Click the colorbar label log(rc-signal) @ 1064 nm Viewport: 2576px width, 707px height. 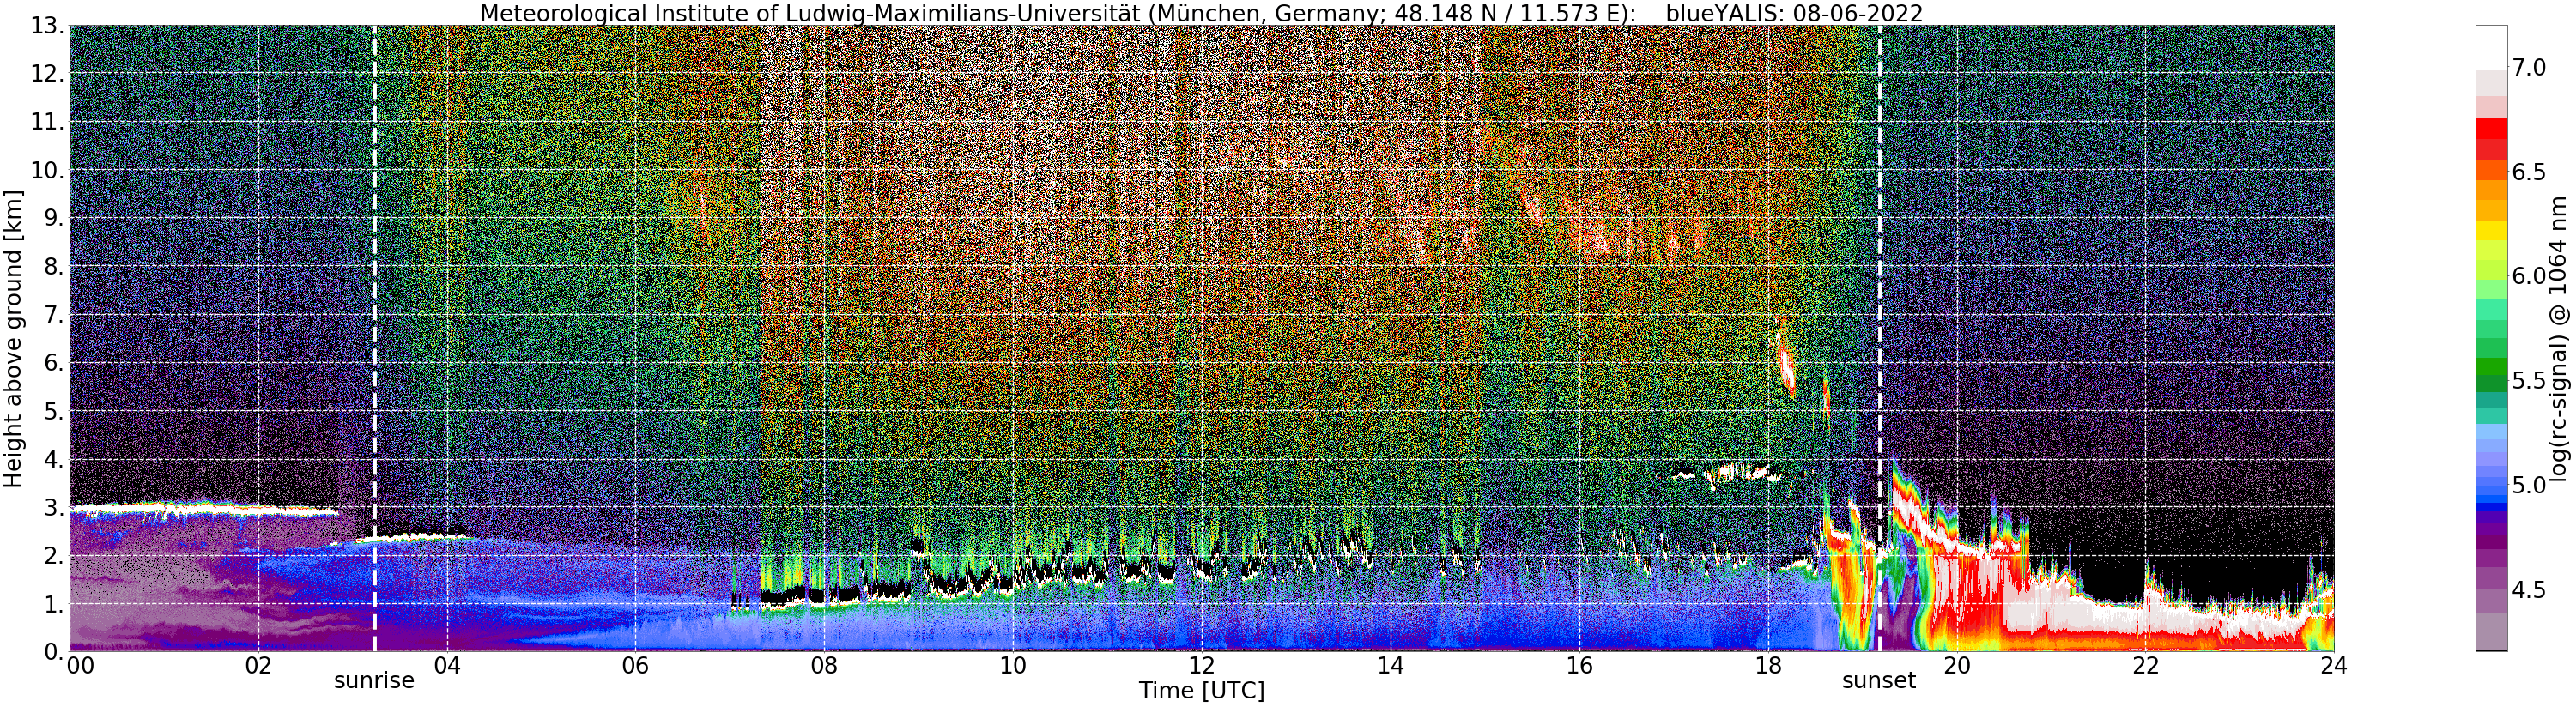click(x=2560, y=338)
